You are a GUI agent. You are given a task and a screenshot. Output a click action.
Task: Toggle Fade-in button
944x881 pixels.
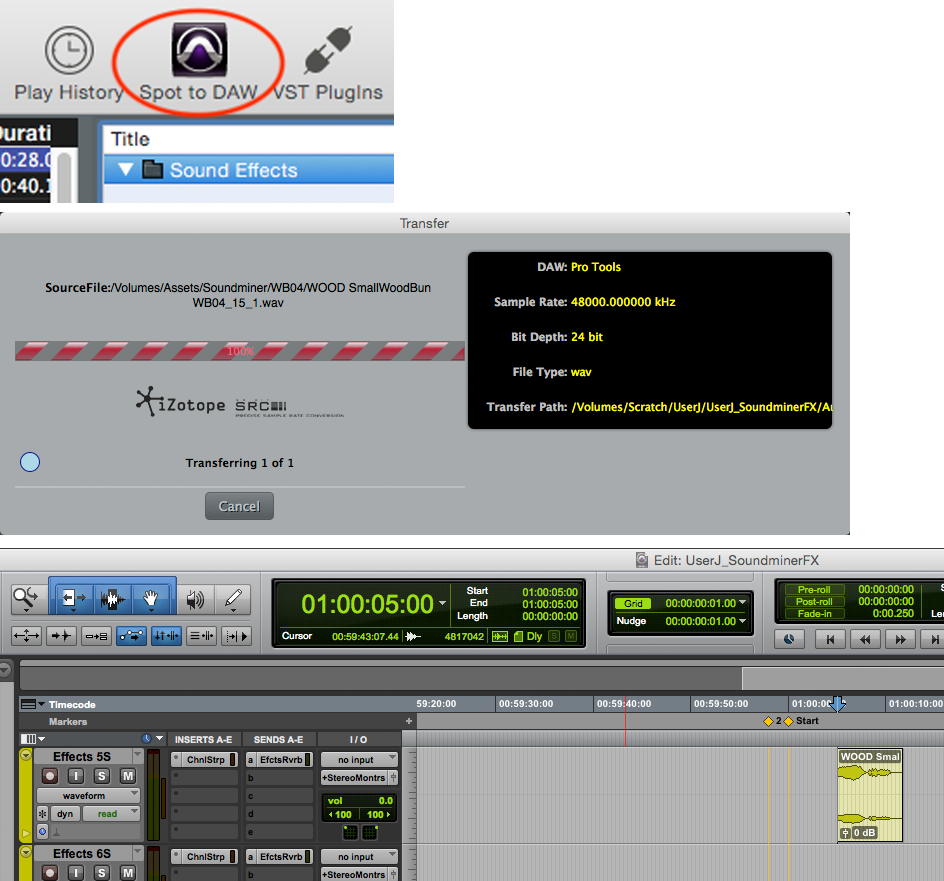click(x=814, y=614)
